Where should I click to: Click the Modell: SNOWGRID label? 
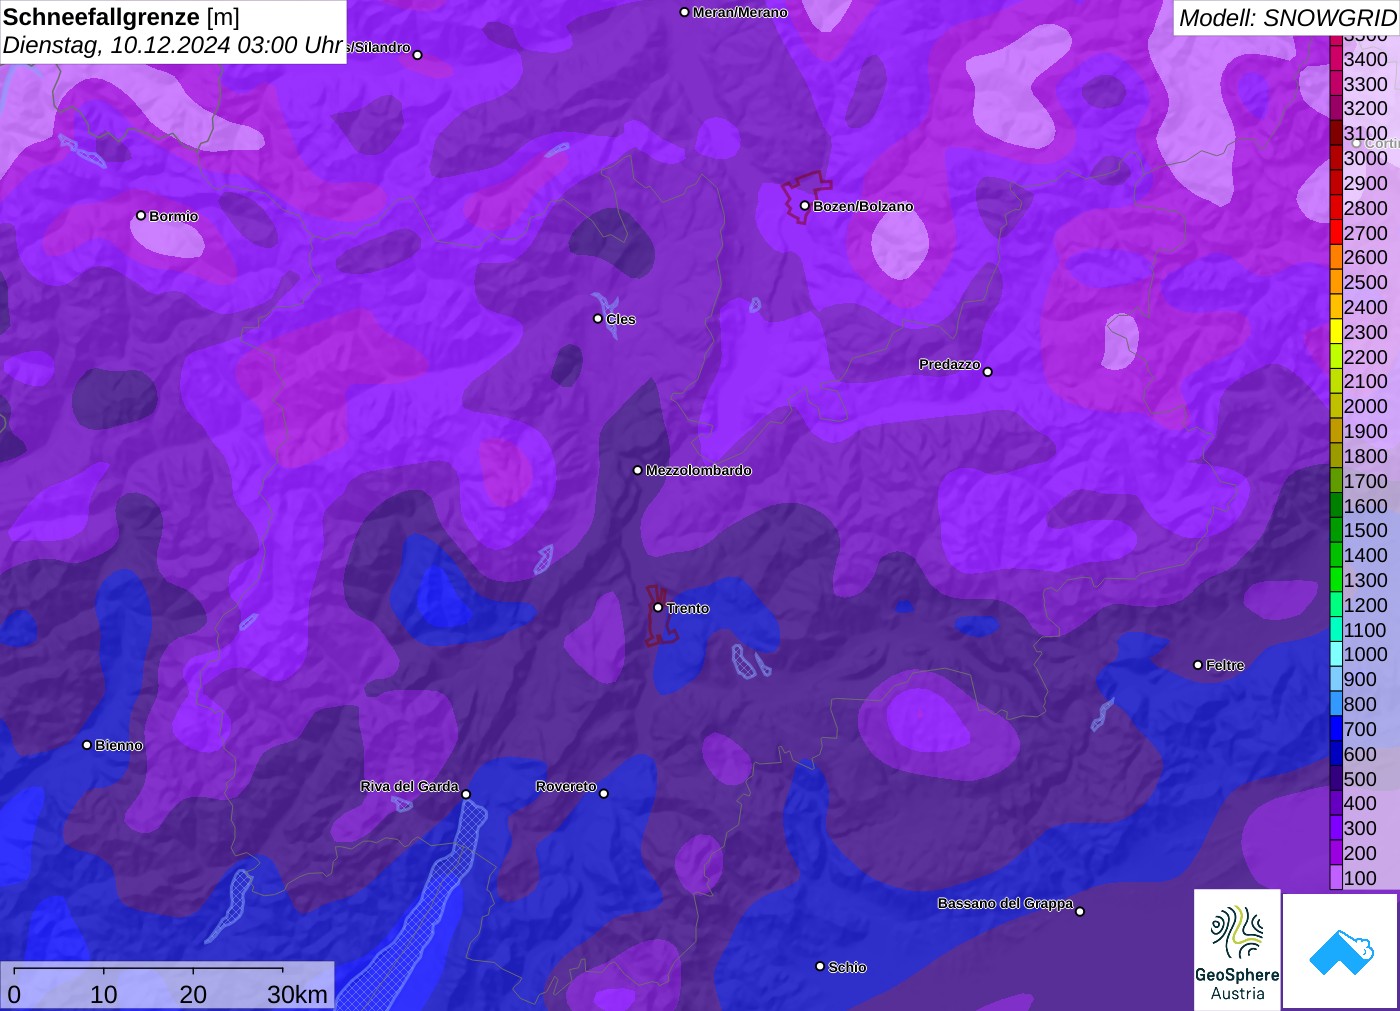(x=1287, y=18)
